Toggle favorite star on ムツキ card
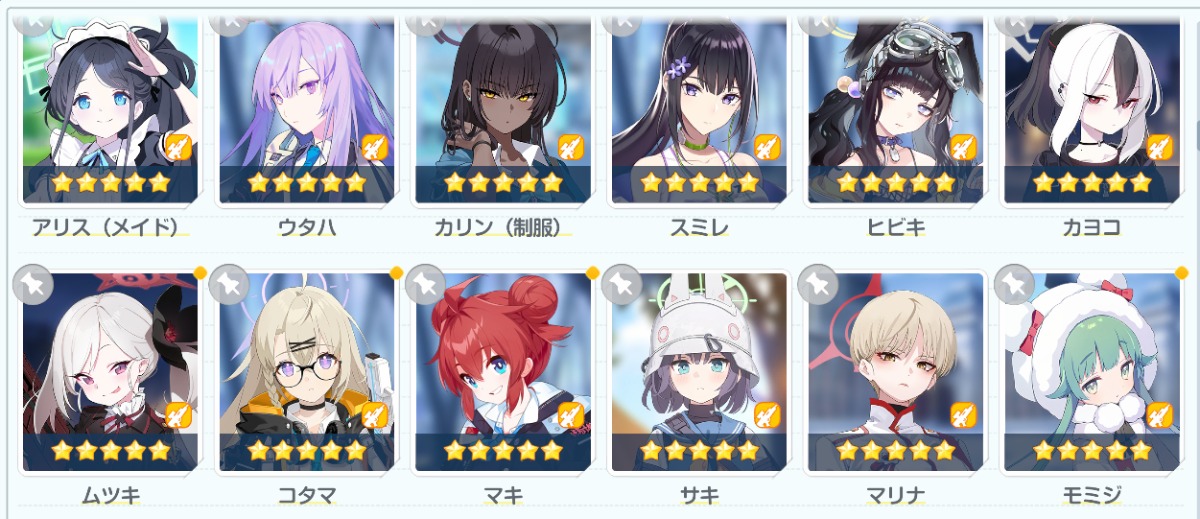Viewport: 1200px width, 519px height. click(x=32, y=284)
